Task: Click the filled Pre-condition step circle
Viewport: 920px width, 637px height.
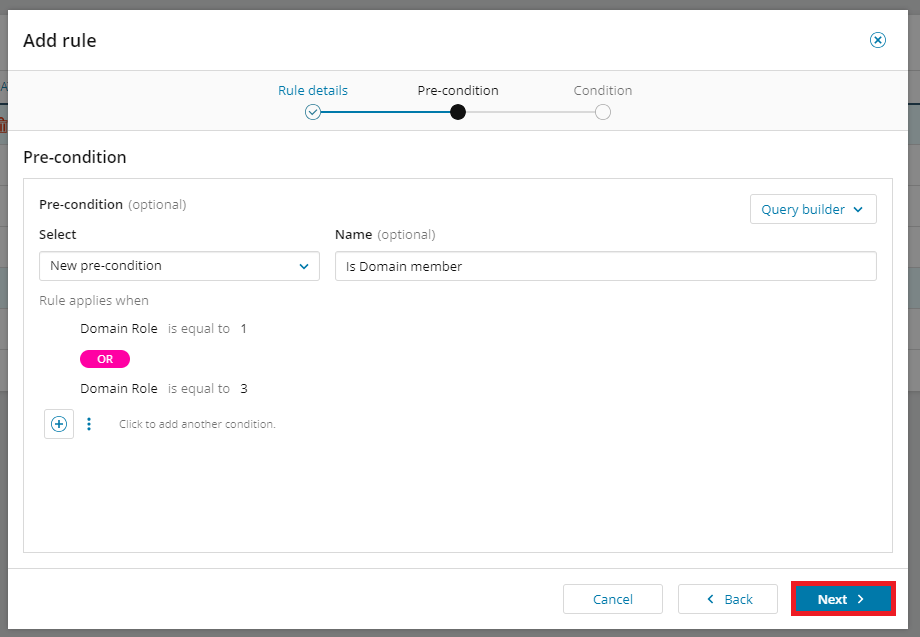Action: pos(457,112)
